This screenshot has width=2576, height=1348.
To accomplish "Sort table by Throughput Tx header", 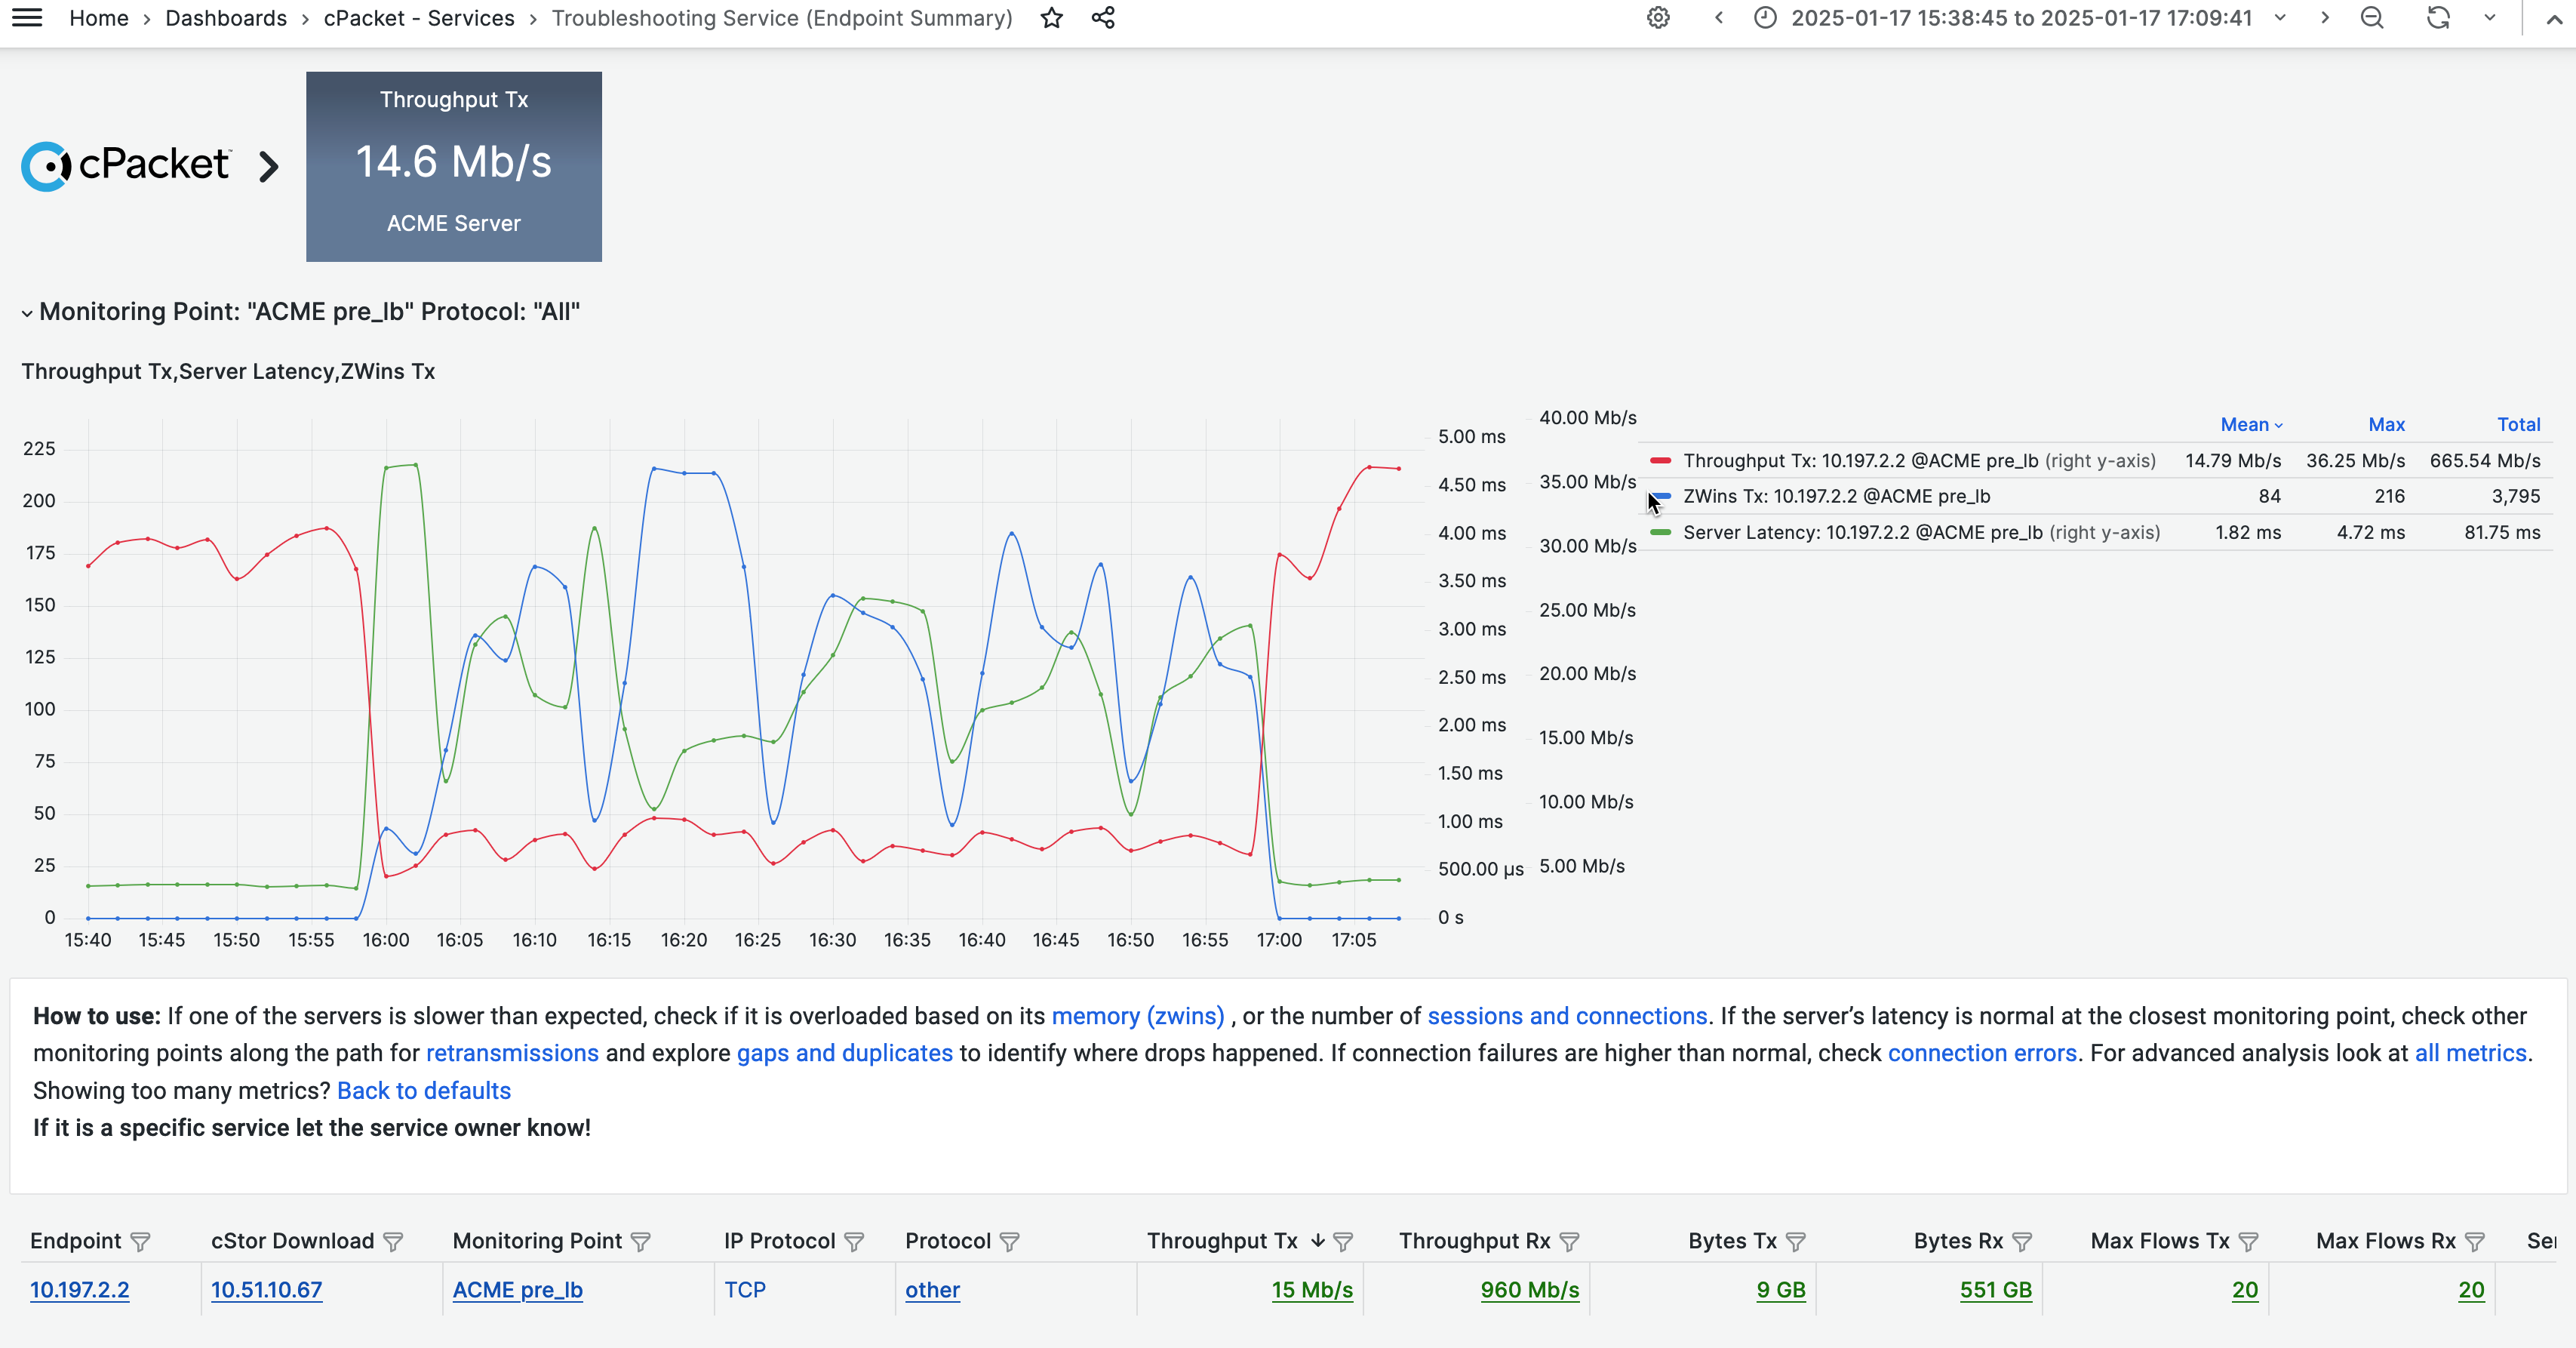I will point(1222,1241).
